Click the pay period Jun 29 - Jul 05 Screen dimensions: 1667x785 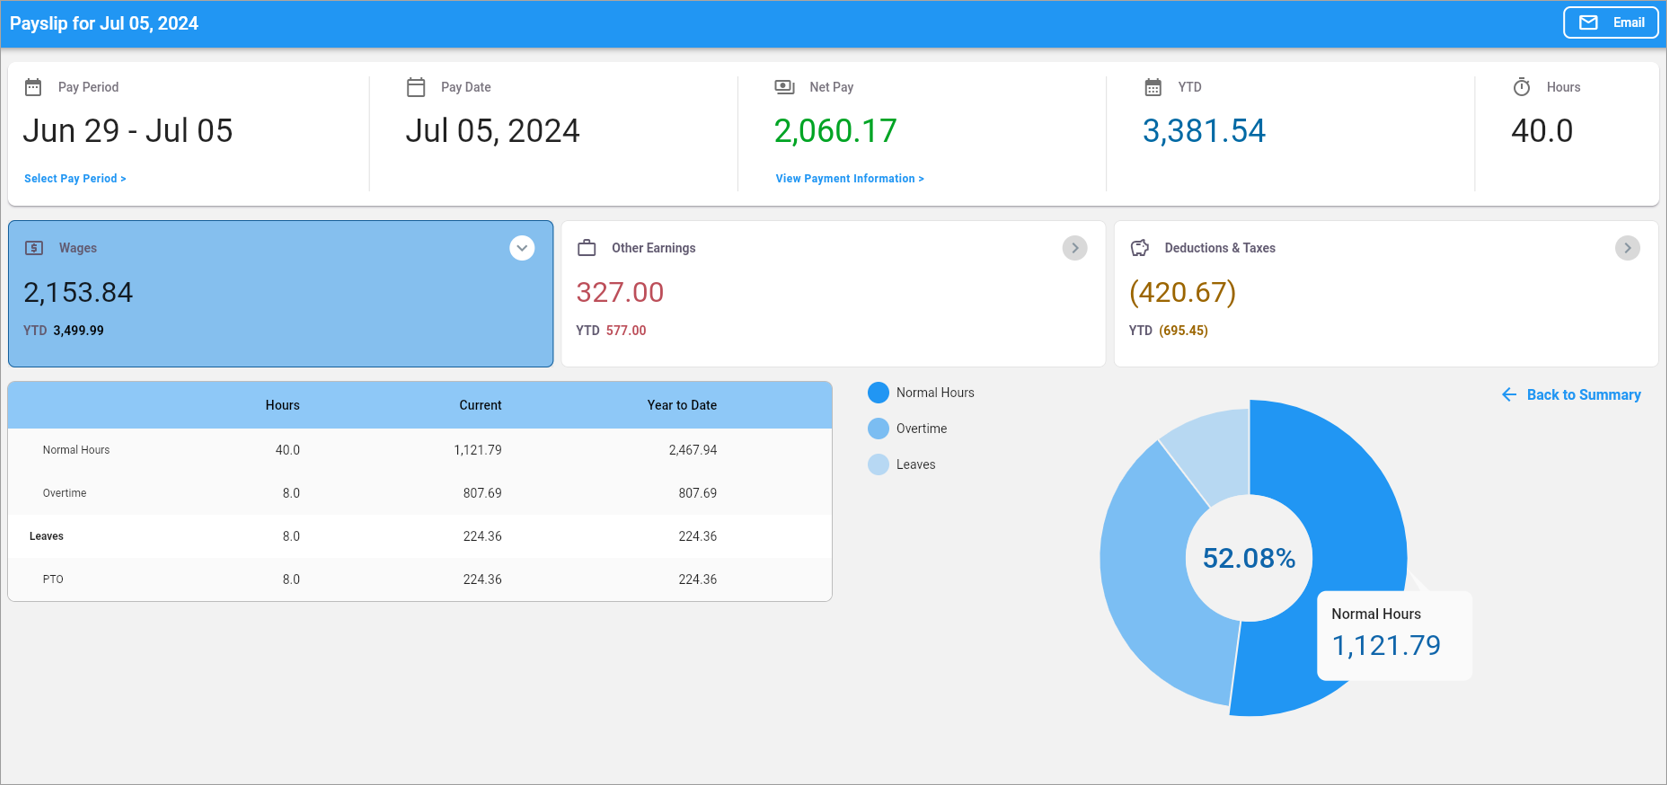127,131
